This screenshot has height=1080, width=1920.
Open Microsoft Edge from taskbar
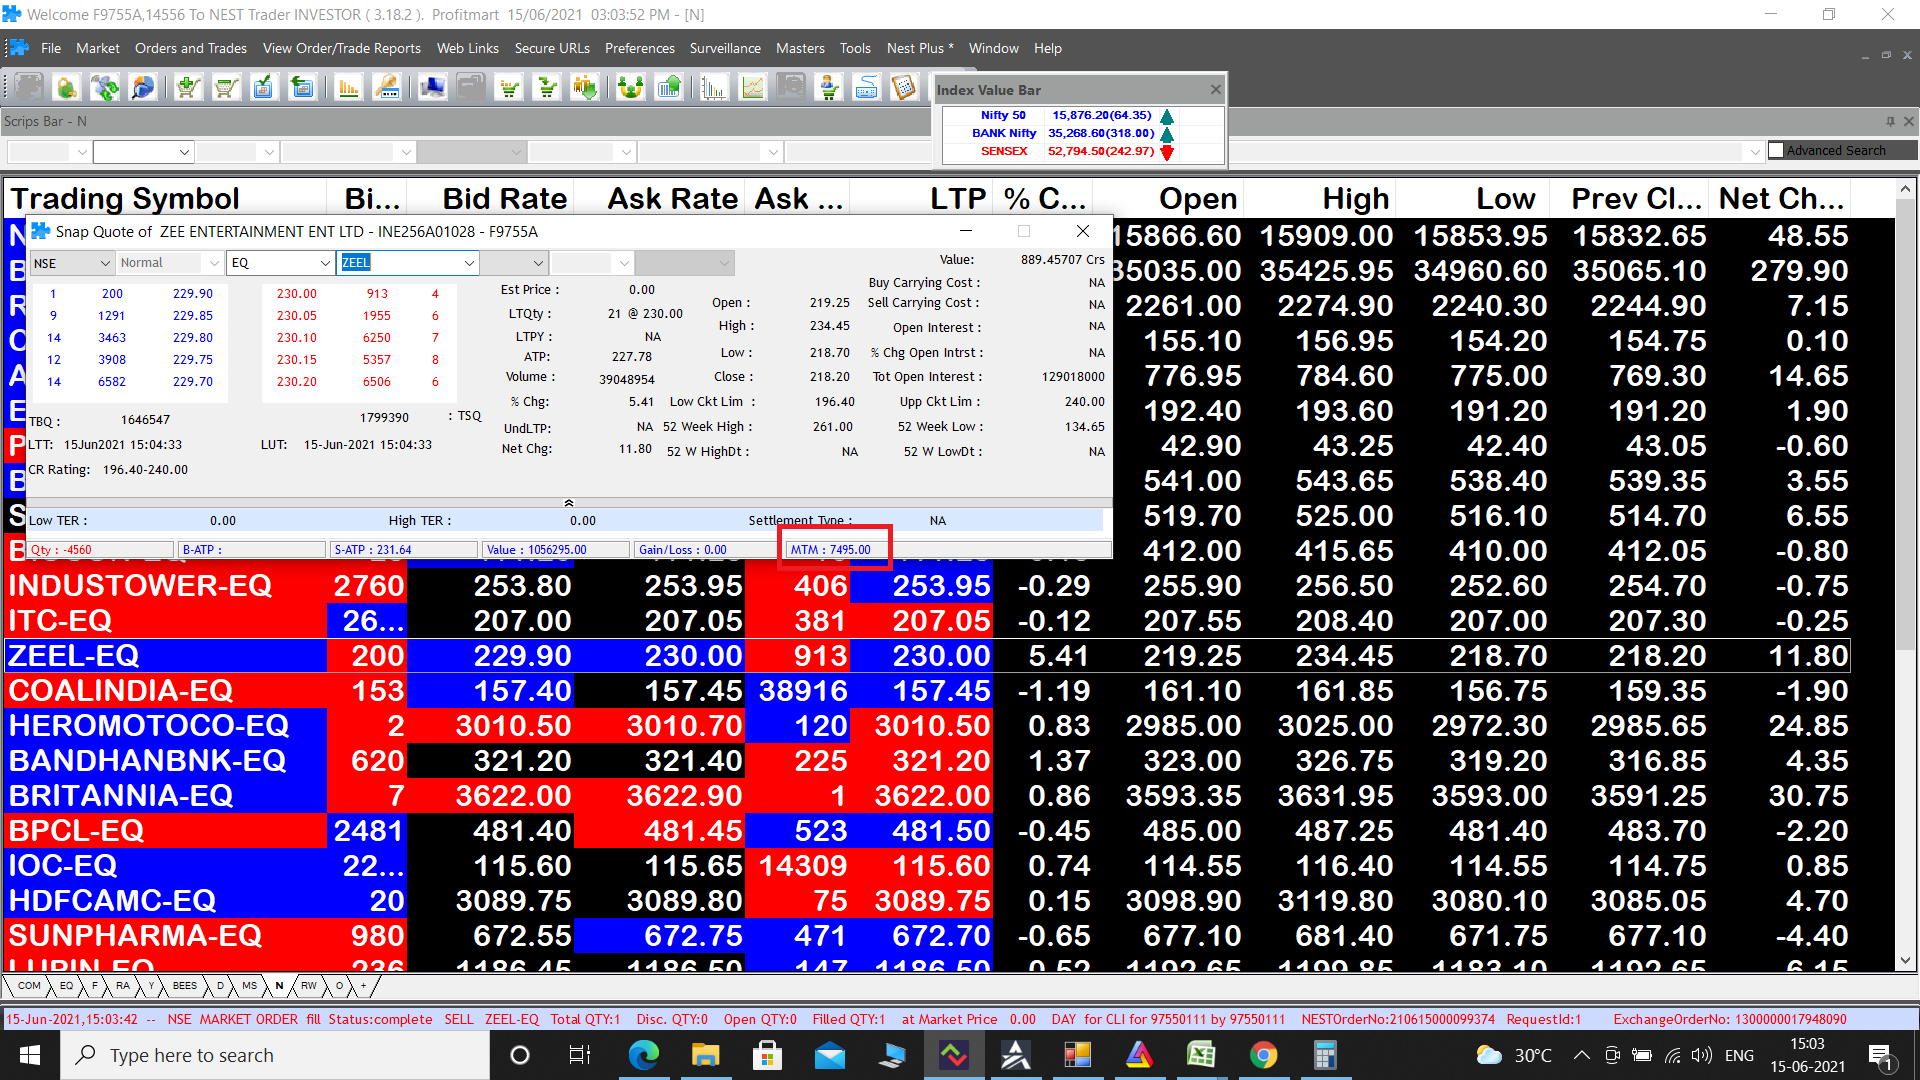[644, 1055]
